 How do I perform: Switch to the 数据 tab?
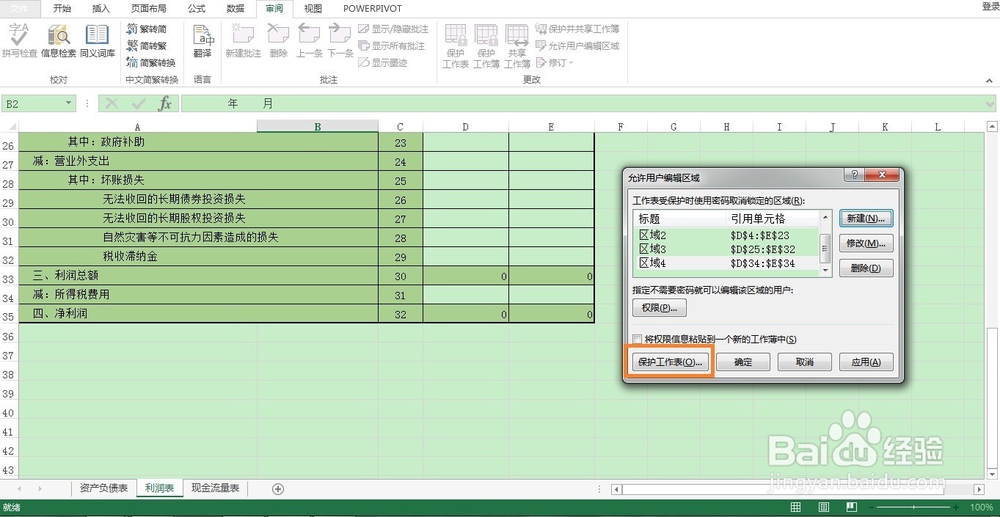(x=235, y=8)
